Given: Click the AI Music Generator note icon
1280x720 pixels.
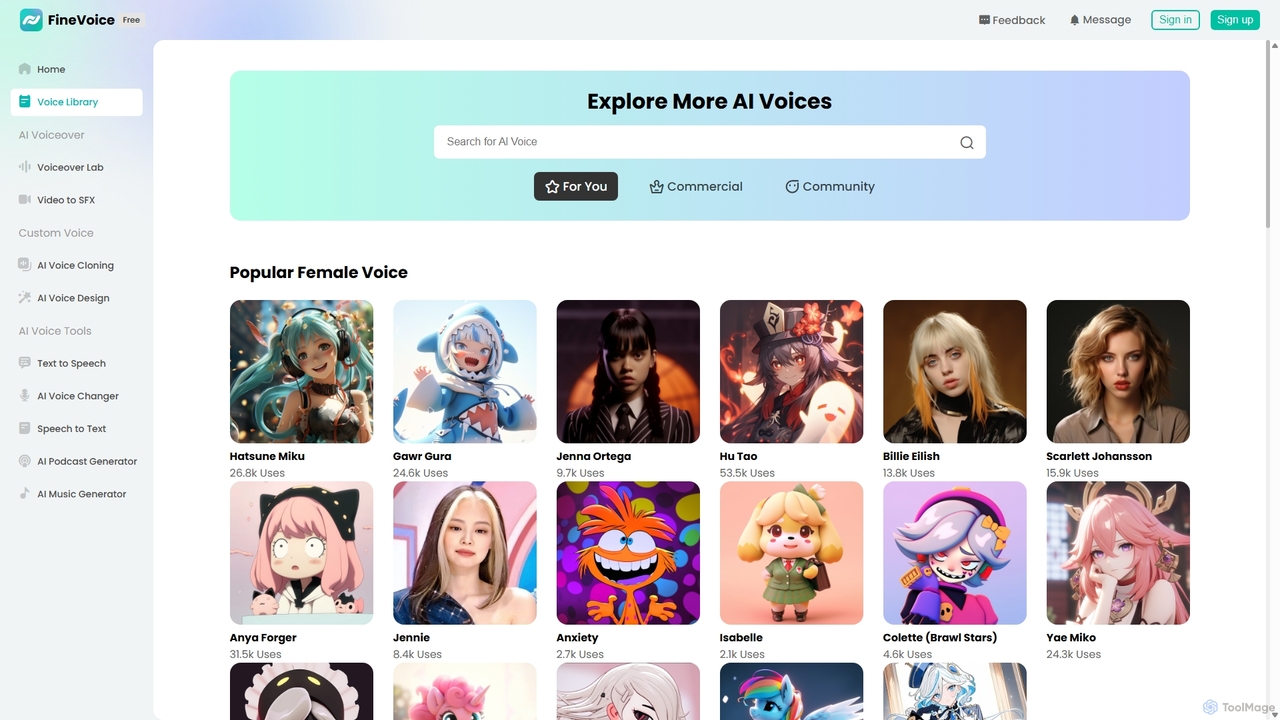Looking at the screenshot, I should point(25,494).
